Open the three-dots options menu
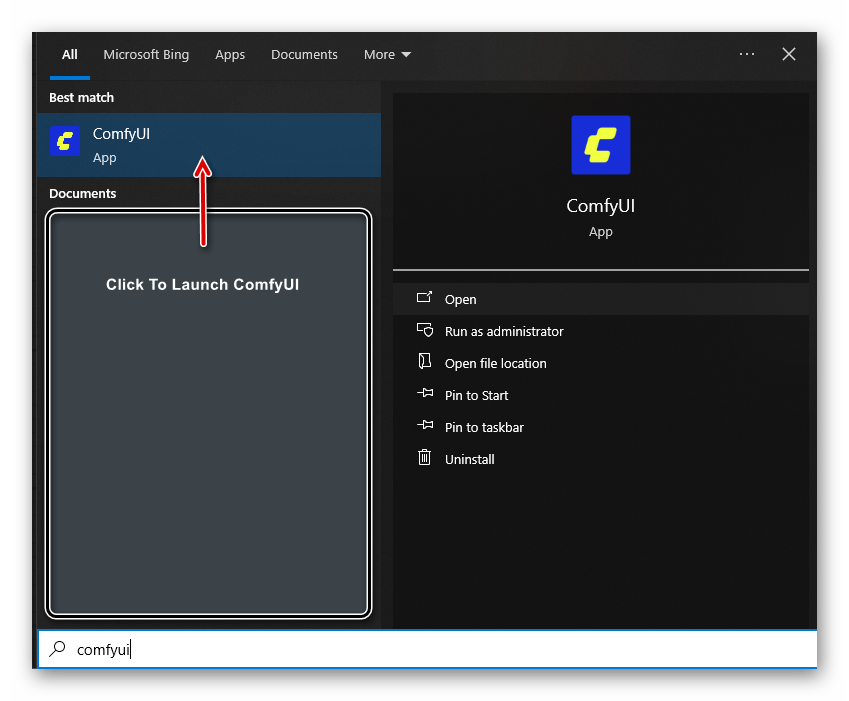The height and width of the screenshot is (701, 849). click(x=747, y=54)
